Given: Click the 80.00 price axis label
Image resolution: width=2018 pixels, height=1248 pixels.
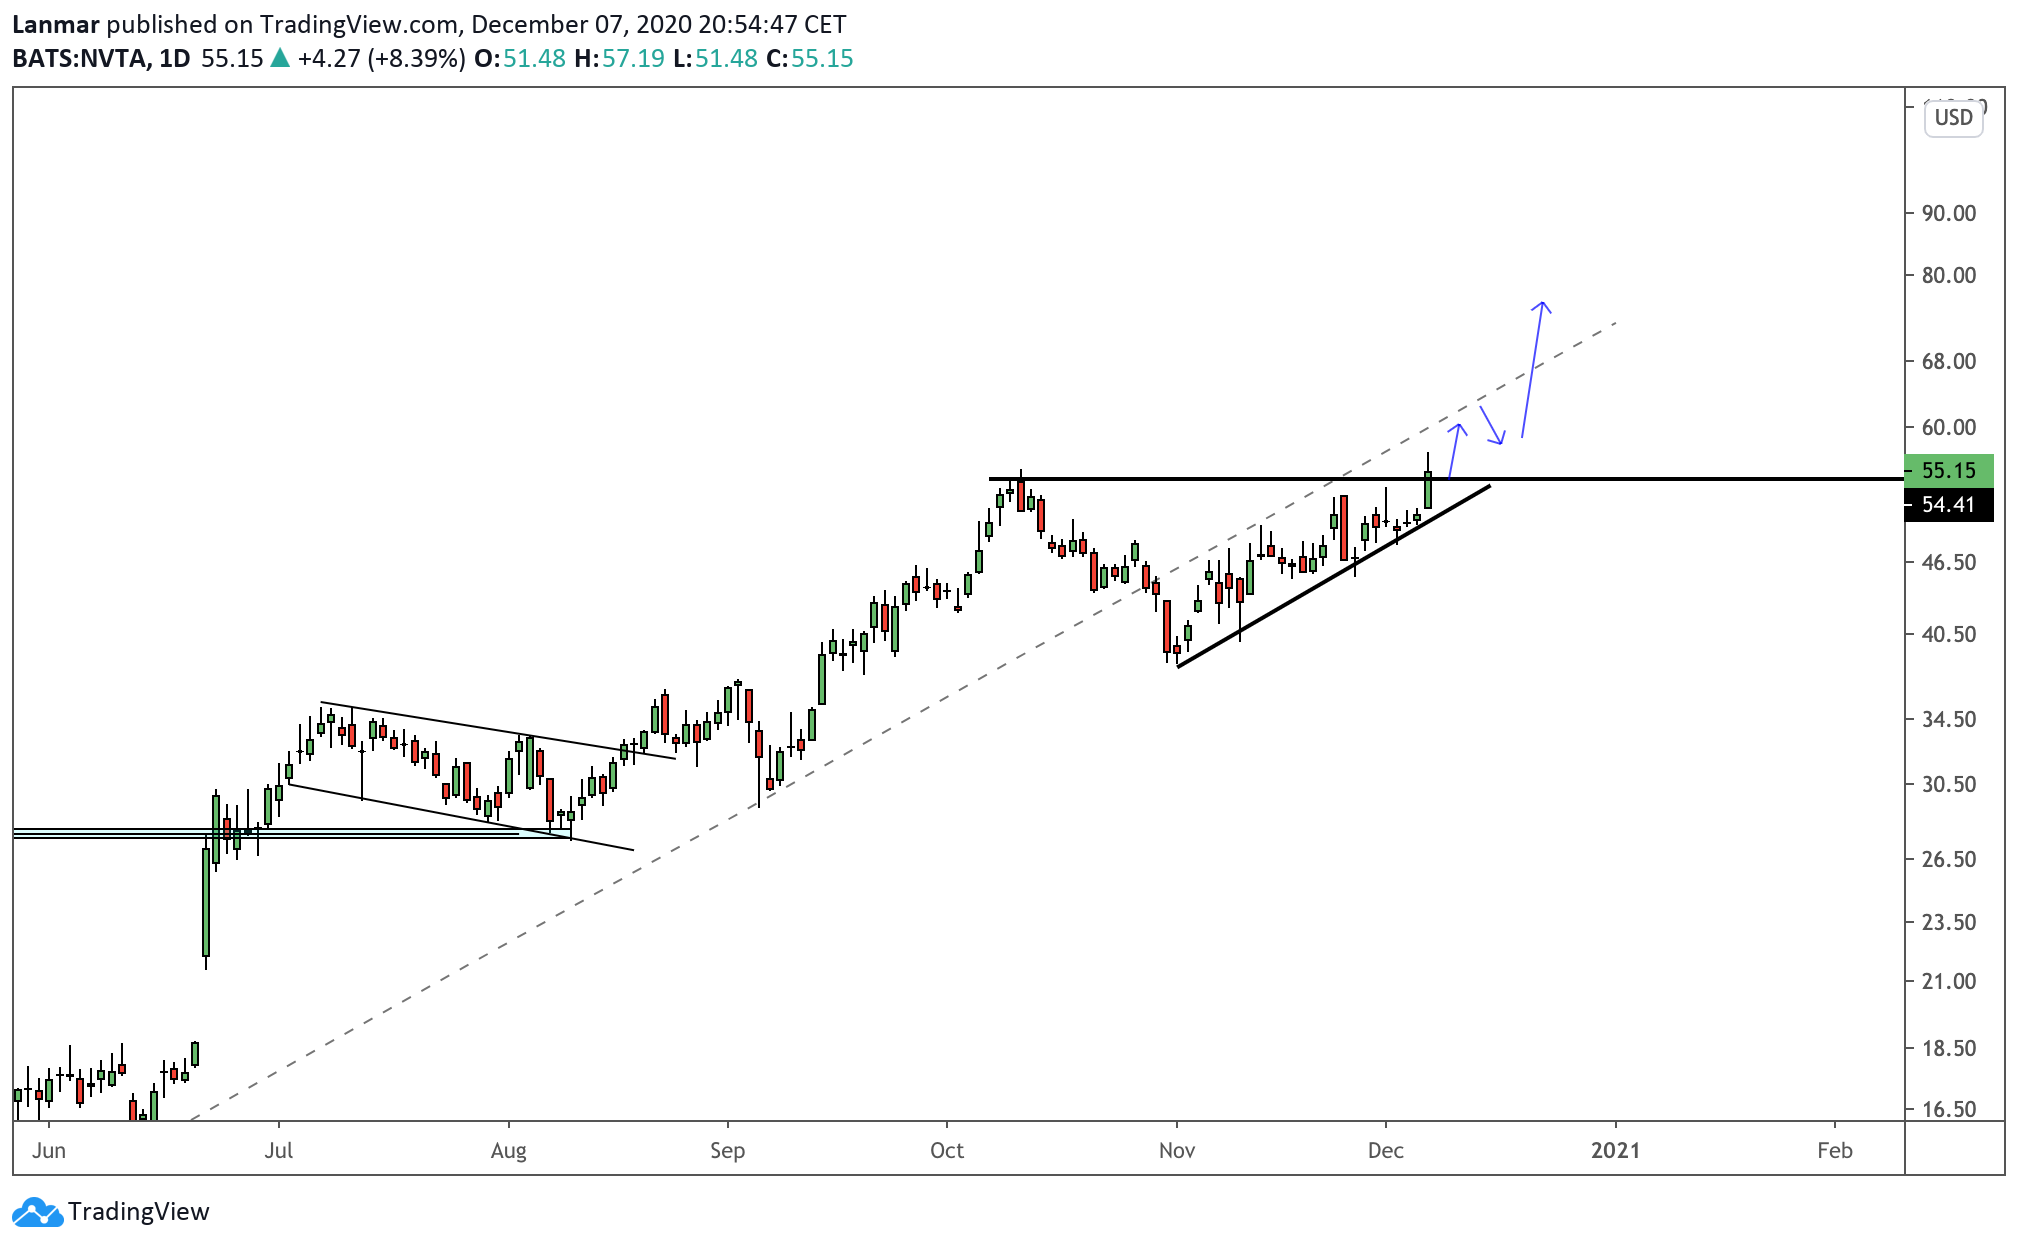Looking at the screenshot, I should point(1949,275).
